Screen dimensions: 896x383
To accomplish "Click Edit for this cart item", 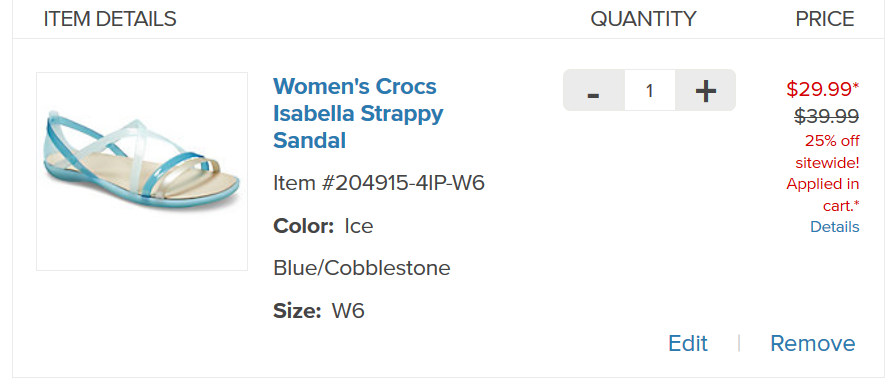I will tap(688, 344).
